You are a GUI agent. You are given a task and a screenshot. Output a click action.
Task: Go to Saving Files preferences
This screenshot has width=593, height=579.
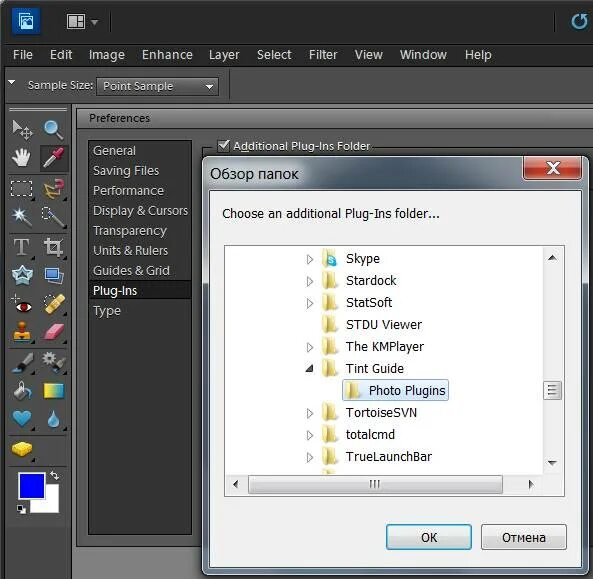pos(126,171)
